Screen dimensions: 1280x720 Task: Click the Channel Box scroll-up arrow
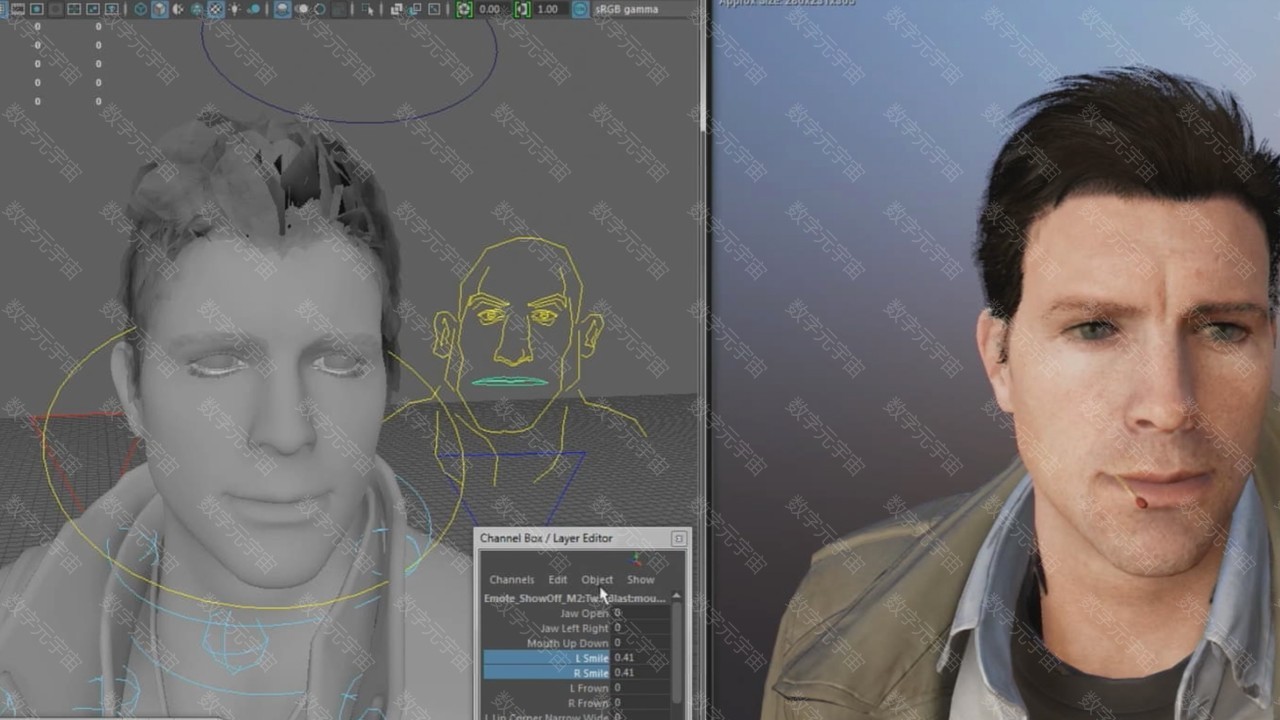coord(676,597)
